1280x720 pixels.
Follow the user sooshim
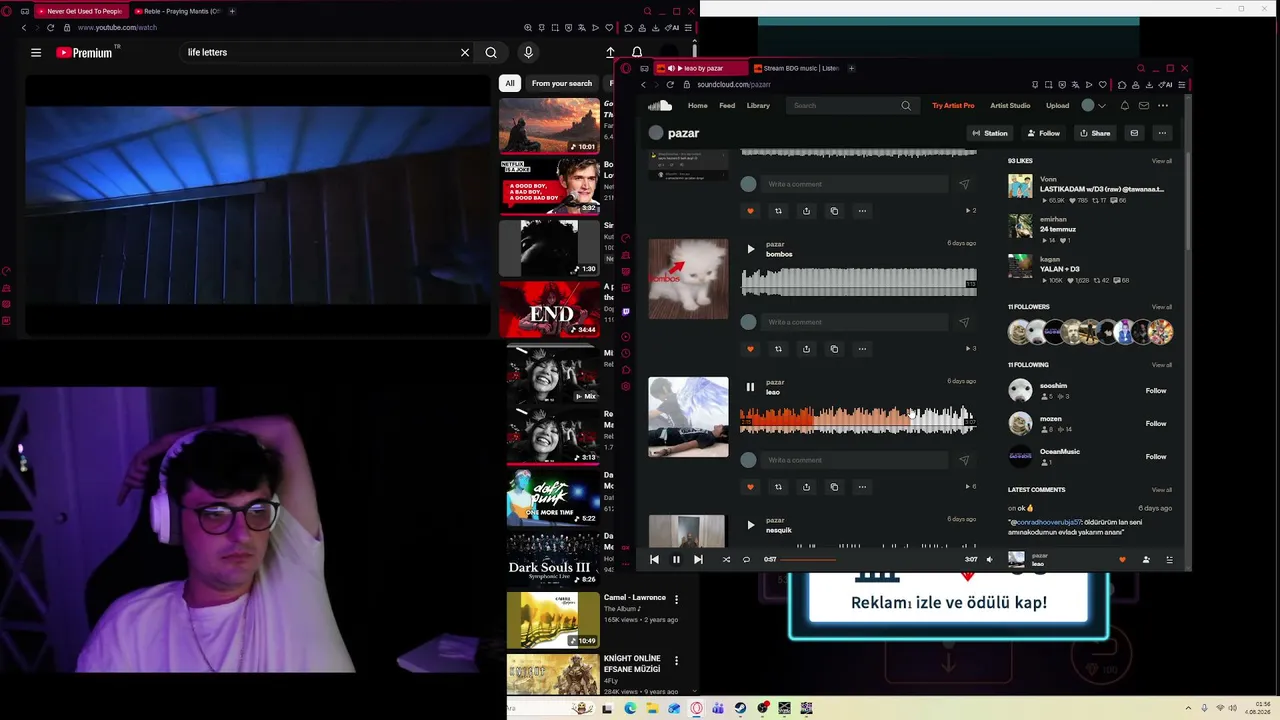[1156, 391]
